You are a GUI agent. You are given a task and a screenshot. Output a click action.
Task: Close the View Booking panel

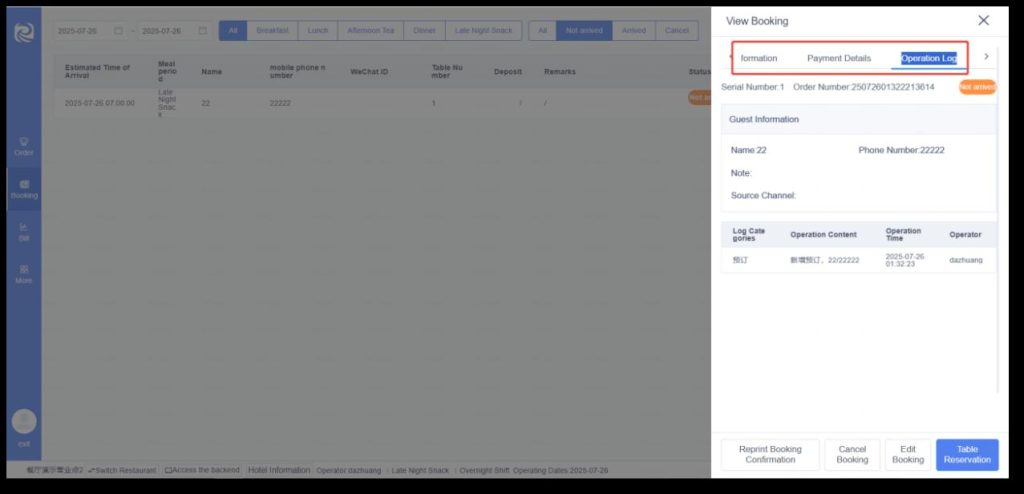983,21
